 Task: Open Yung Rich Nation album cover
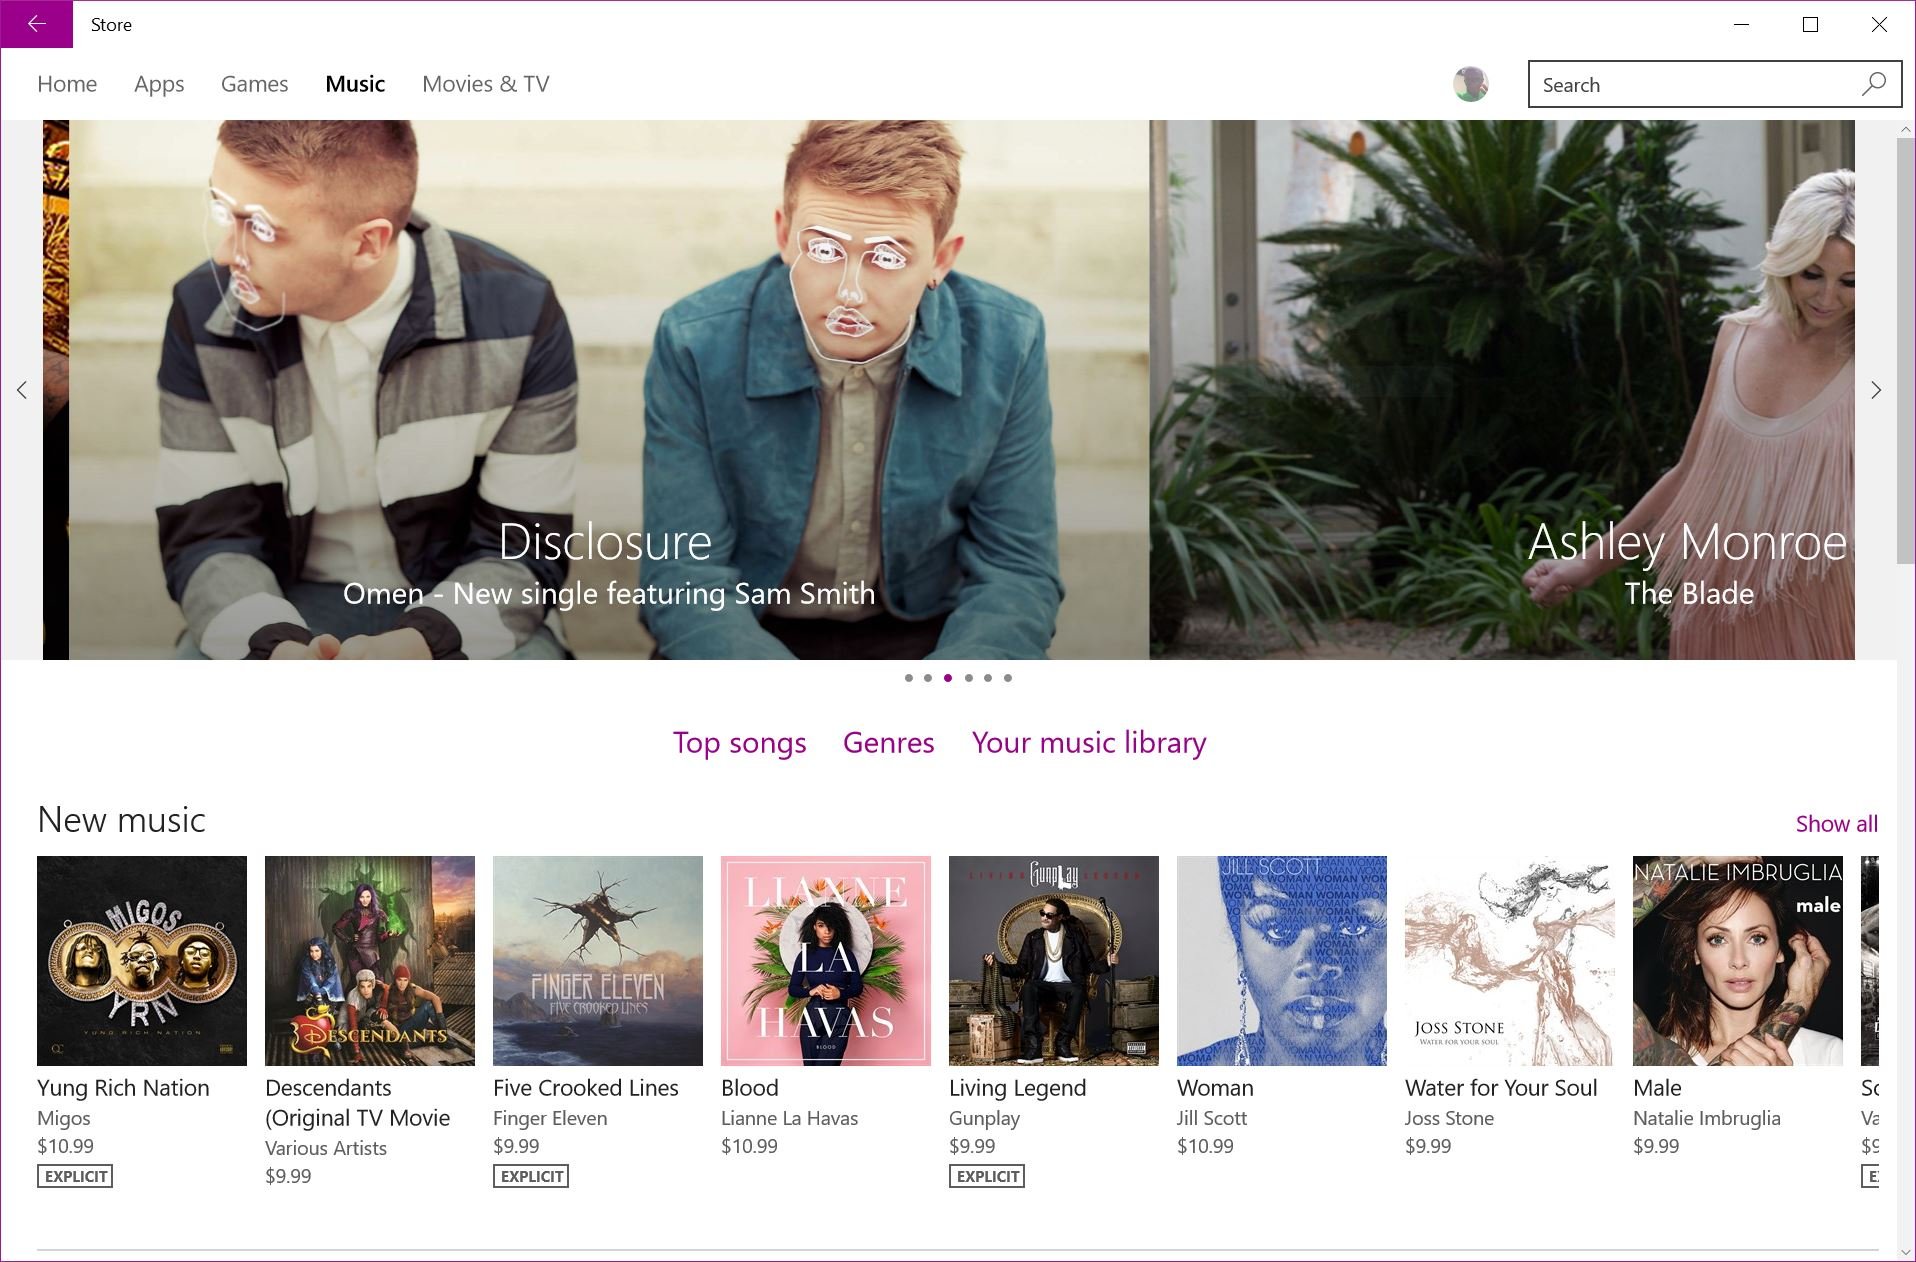point(142,961)
